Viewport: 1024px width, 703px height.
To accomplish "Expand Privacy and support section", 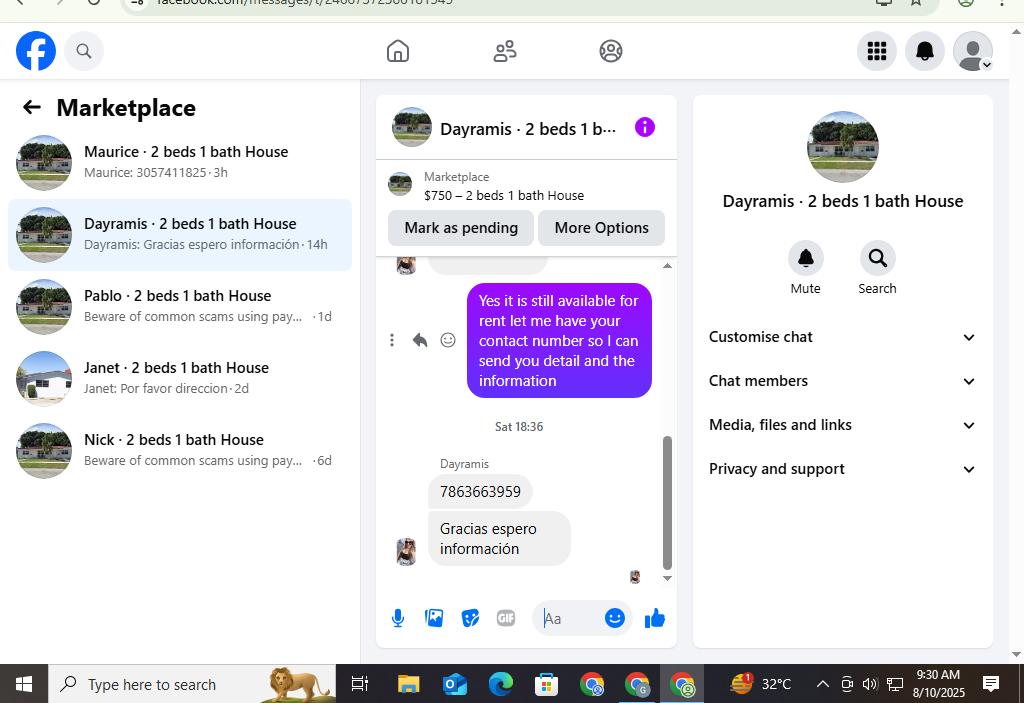I will point(842,469).
